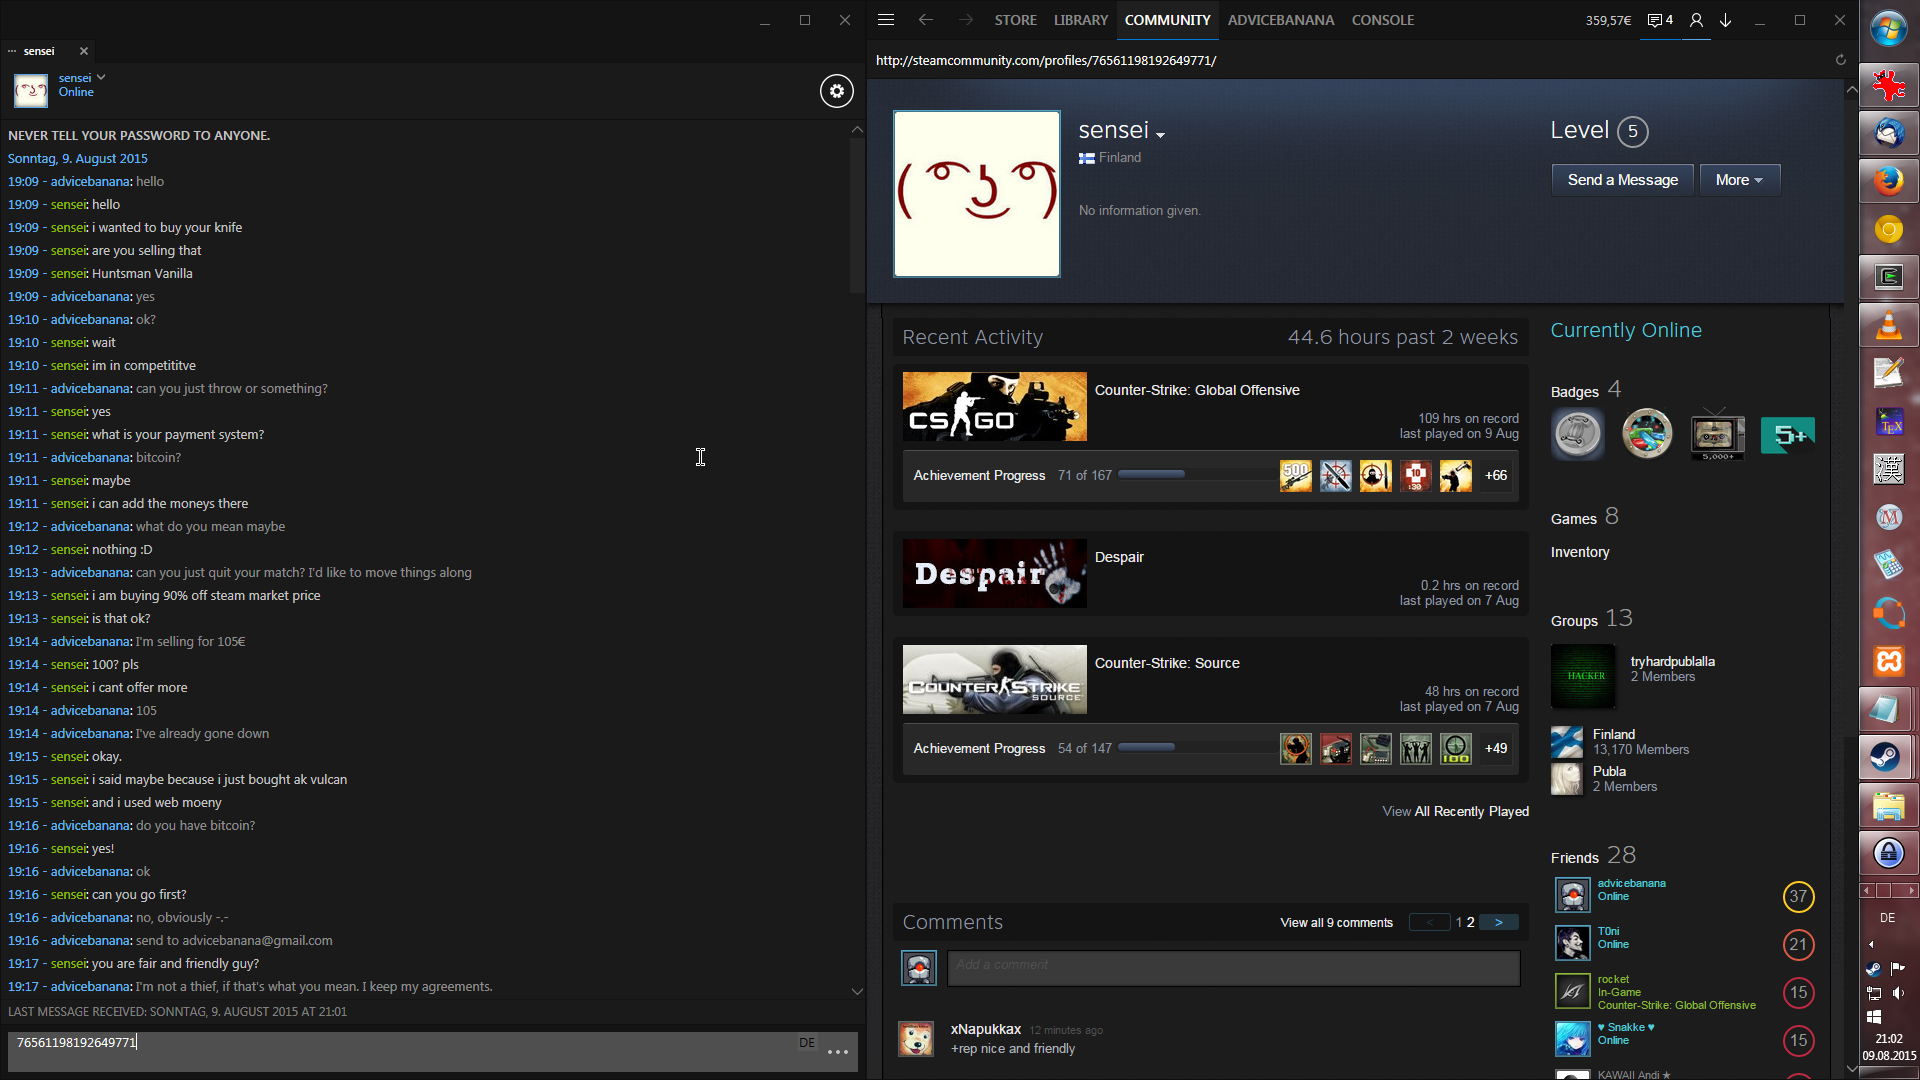Go to next comments page arrow

click(1498, 922)
